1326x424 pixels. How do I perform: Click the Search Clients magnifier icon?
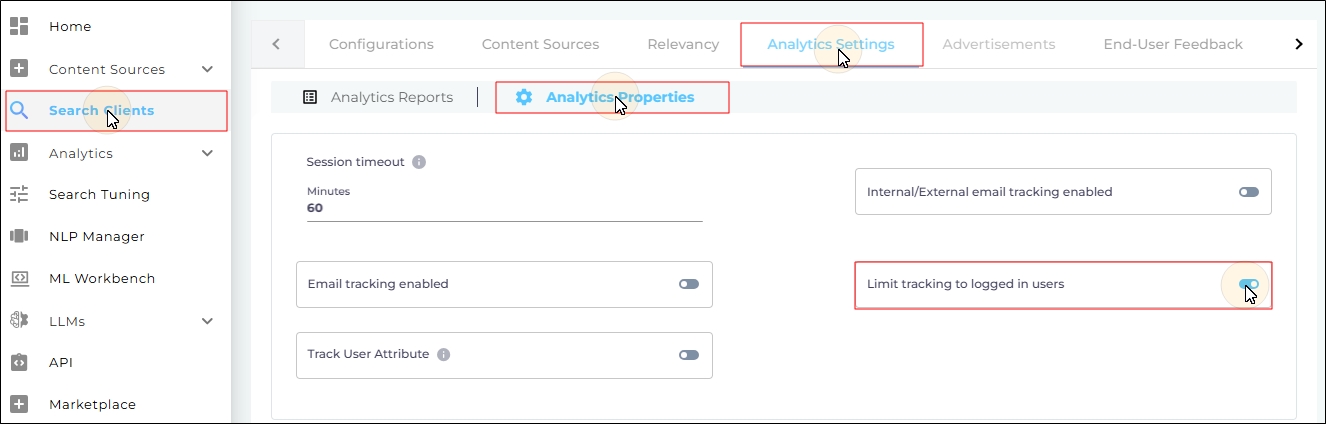tap(19, 110)
